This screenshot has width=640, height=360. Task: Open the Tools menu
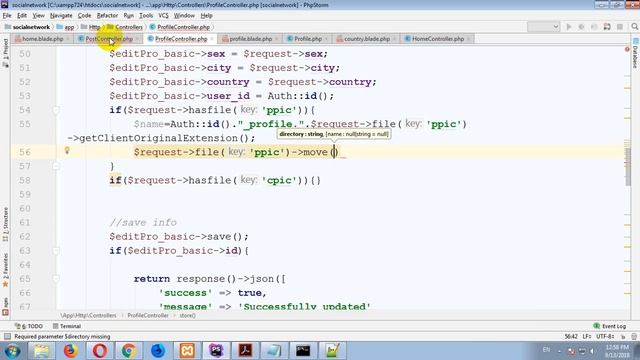click(146, 16)
